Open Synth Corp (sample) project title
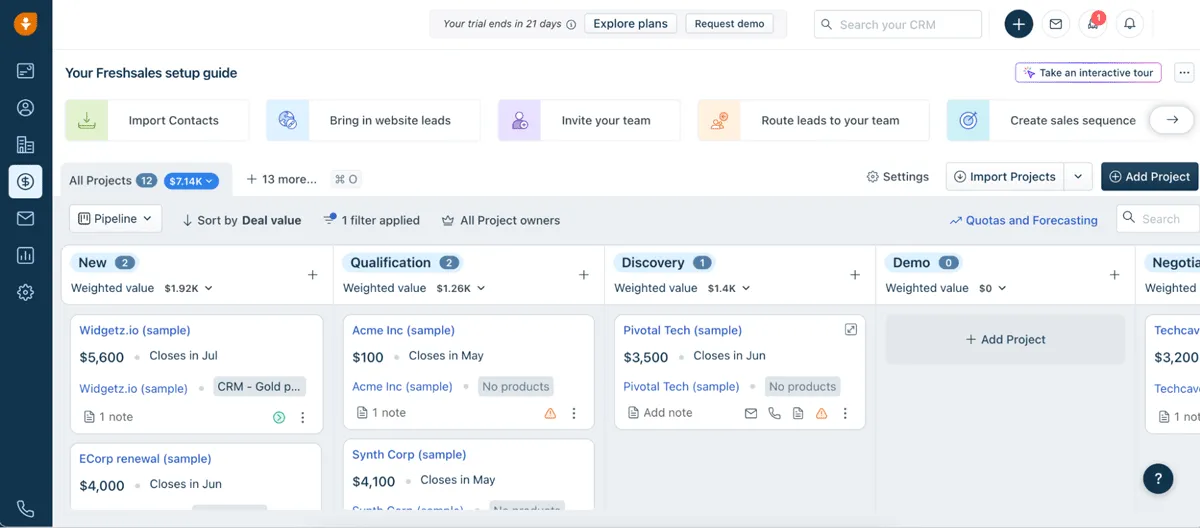1200x528 pixels. click(409, 454)
